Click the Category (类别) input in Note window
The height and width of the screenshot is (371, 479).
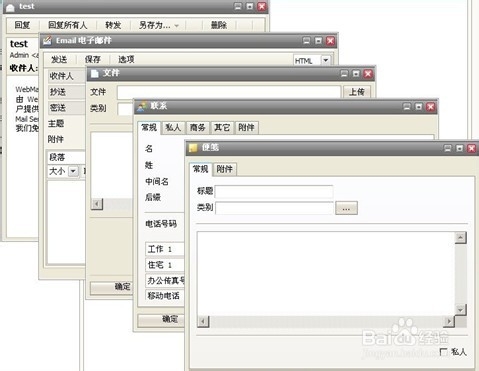pyautogui.click(x=274, y=207)
